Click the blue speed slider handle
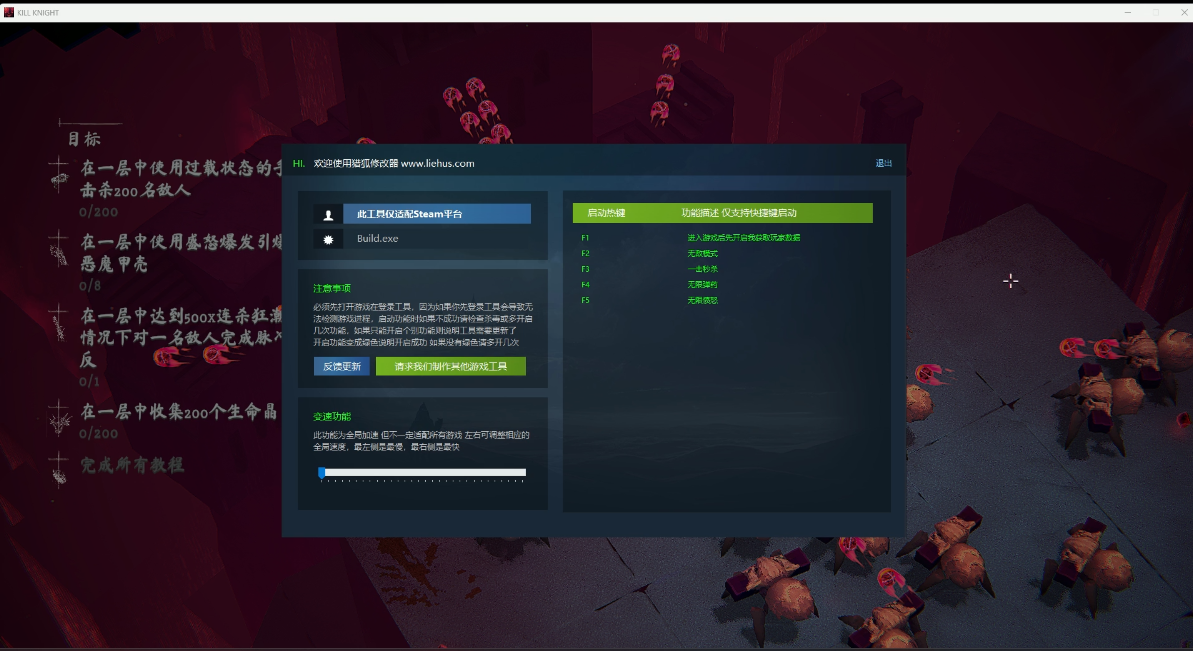Image resolution: width=1193 pixels, height=651 pixels. pos(322,473)
